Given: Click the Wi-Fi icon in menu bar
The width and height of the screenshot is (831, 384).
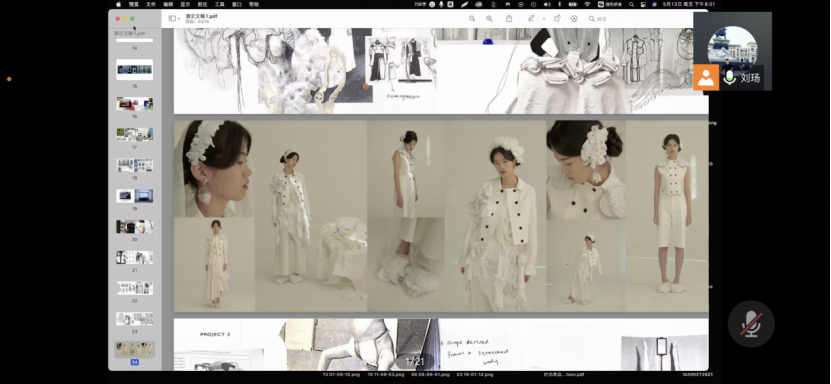Looking at the screenshot, I should pos(587,4).
